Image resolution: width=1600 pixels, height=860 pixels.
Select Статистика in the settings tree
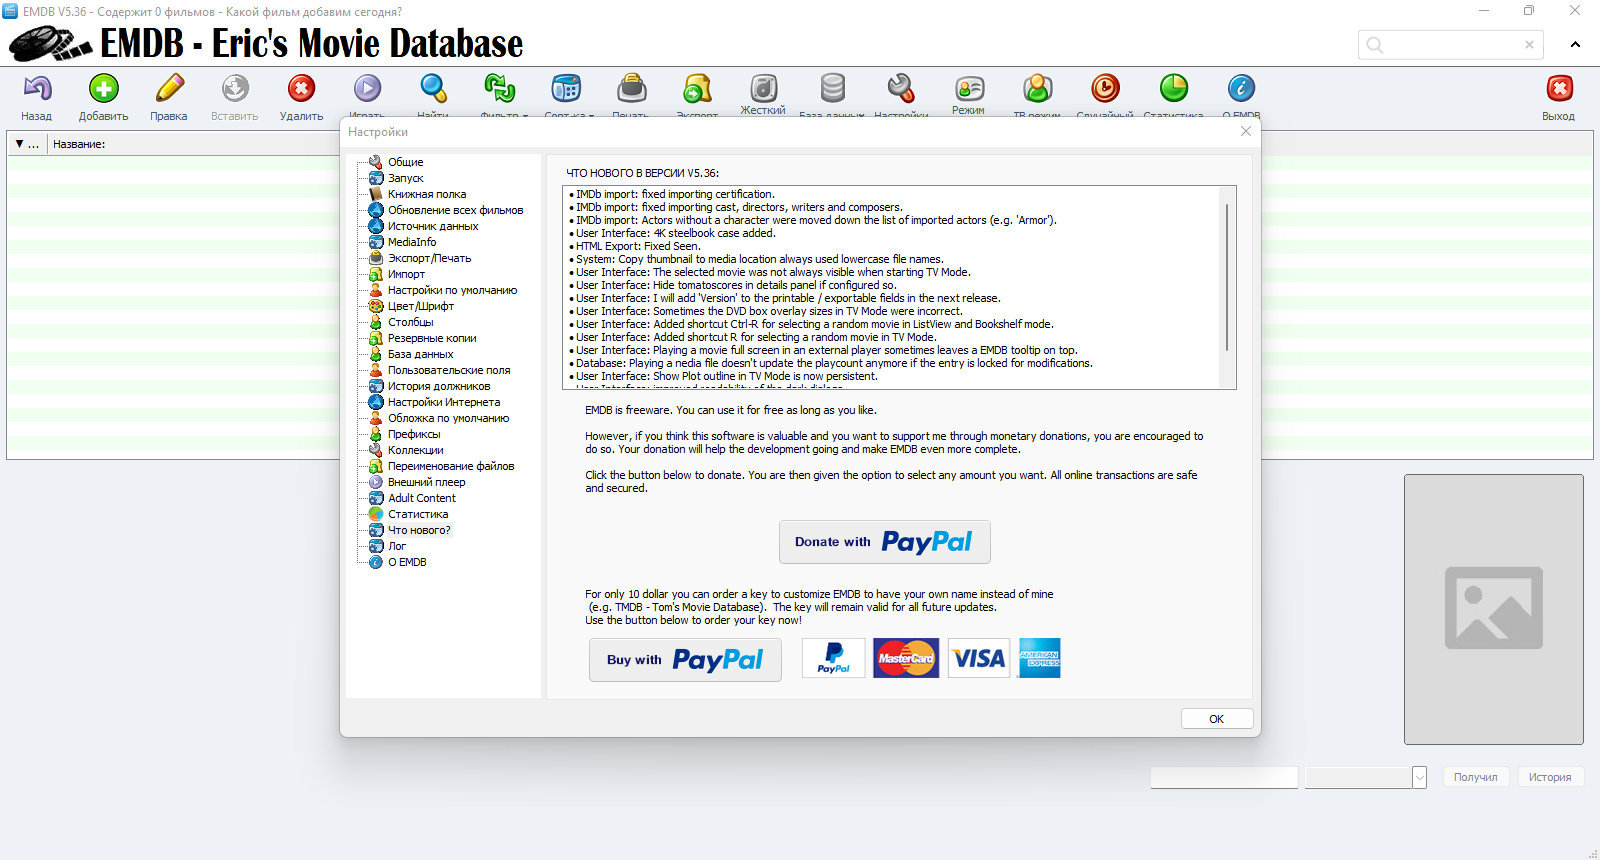(418, 514)
